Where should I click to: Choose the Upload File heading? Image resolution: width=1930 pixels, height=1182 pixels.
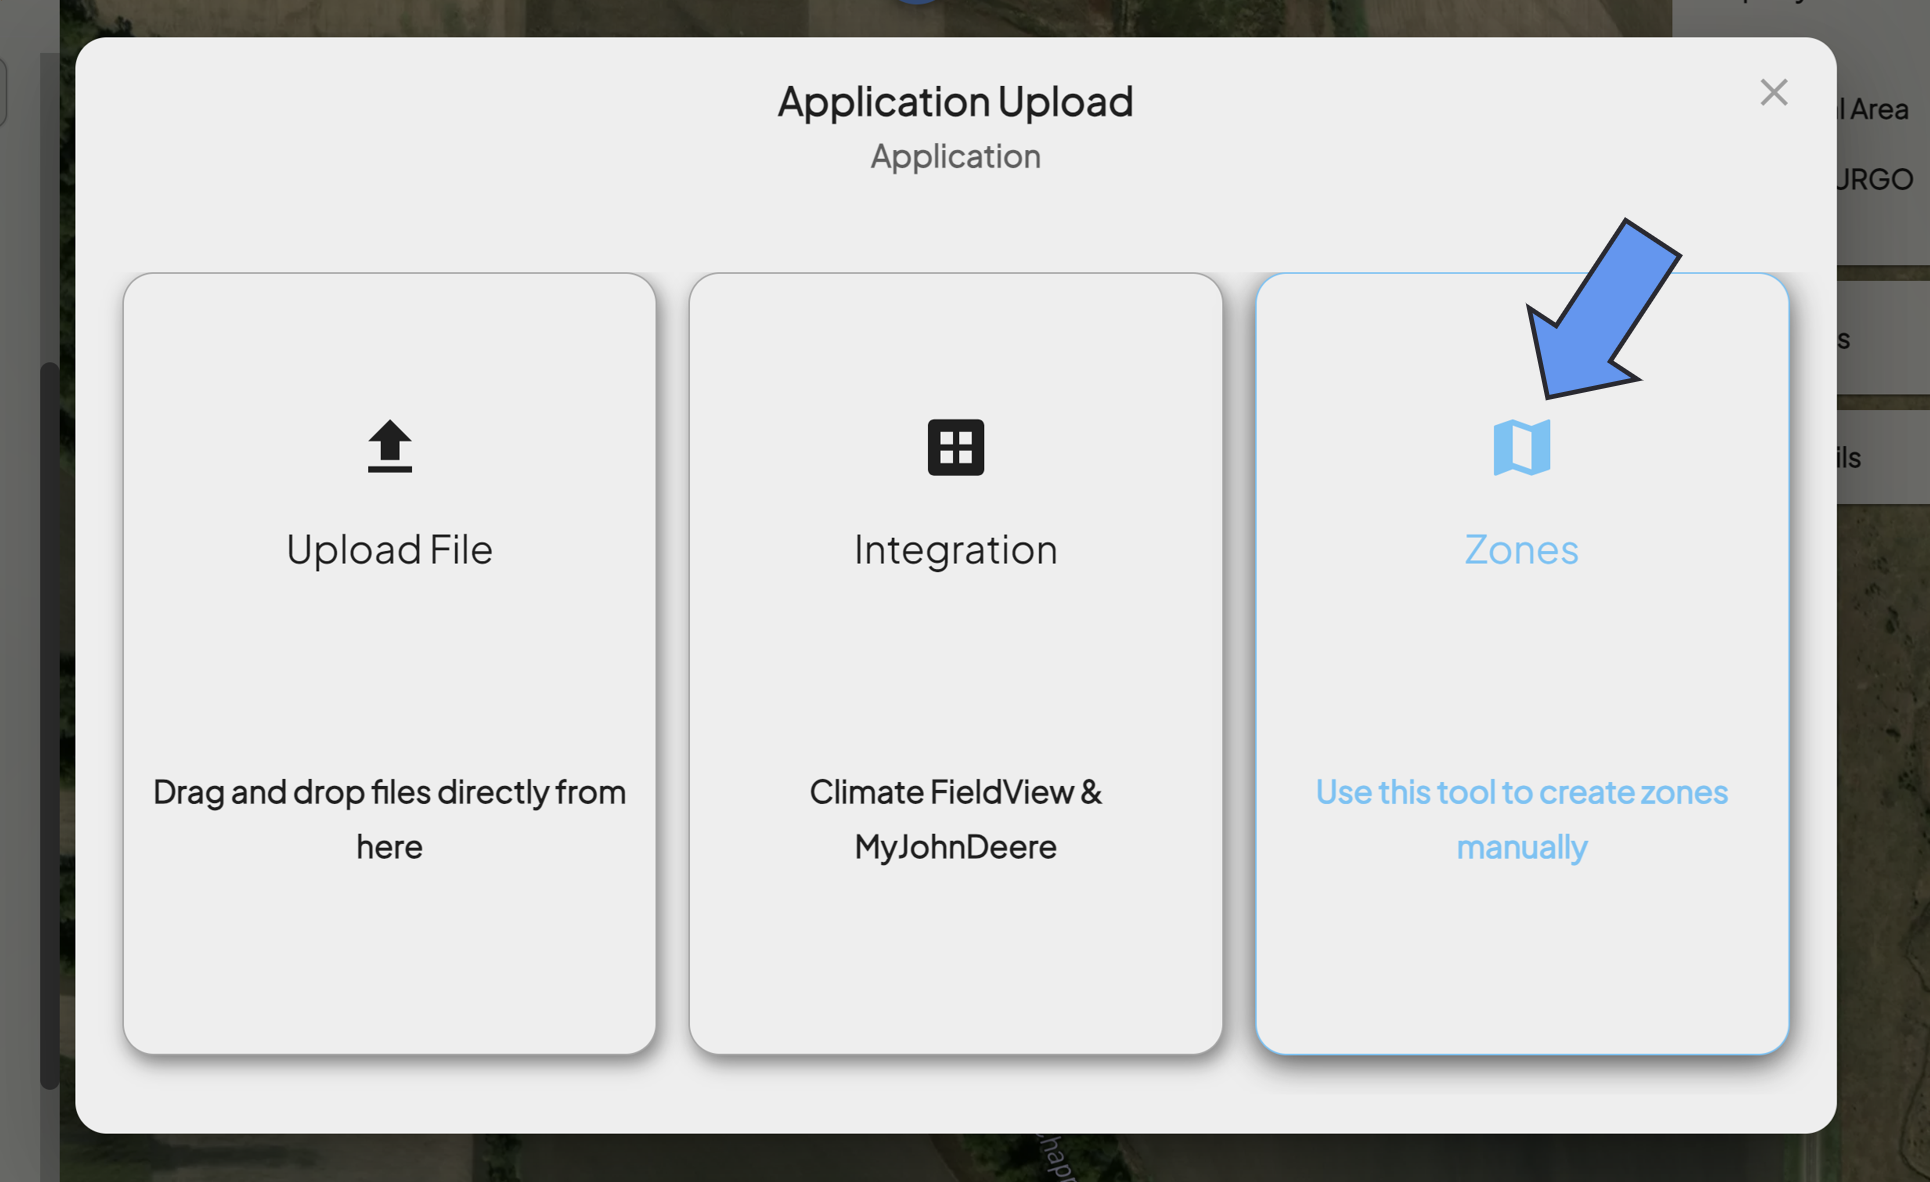(389, 549)
